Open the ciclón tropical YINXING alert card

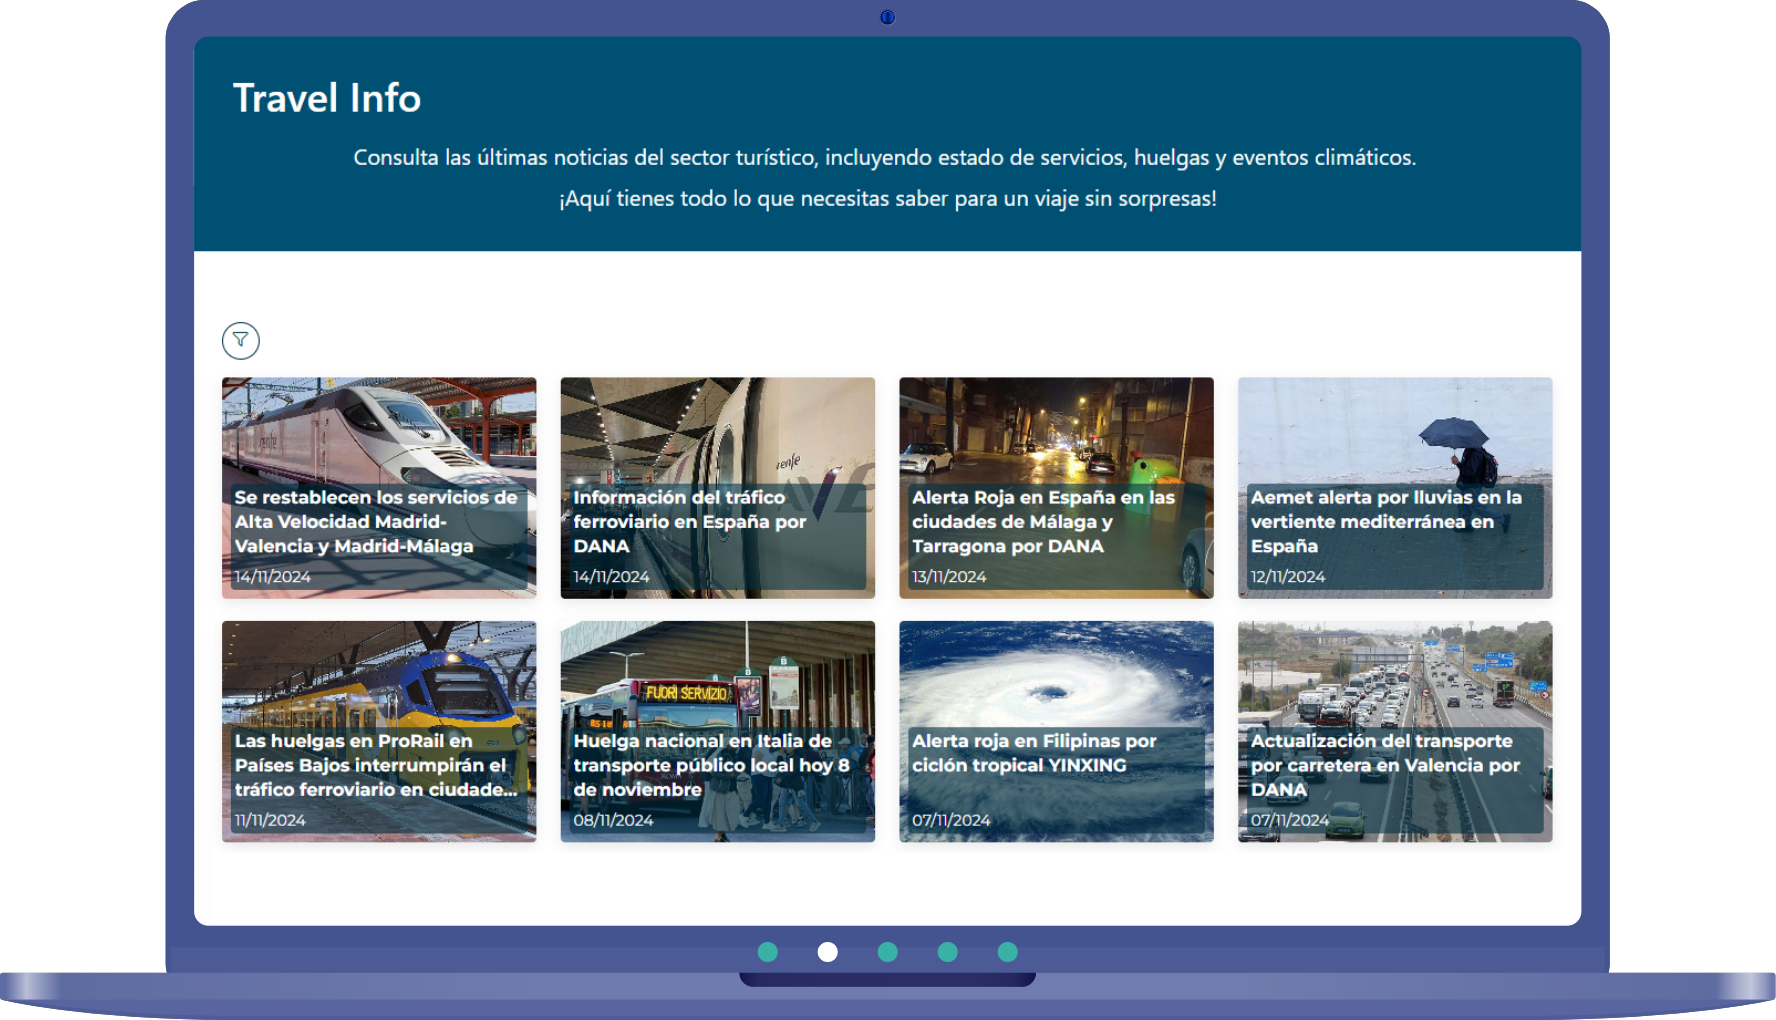pos(1056,731)
